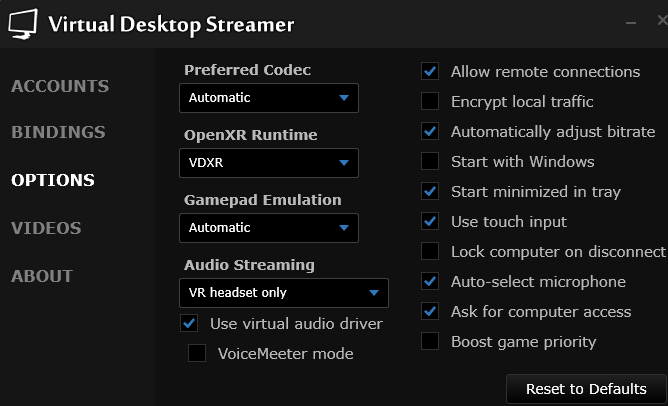This screenshot has width=668, height=406.
Task: Expand the Audio Streaming dropdown
Action: coord(284,293)
